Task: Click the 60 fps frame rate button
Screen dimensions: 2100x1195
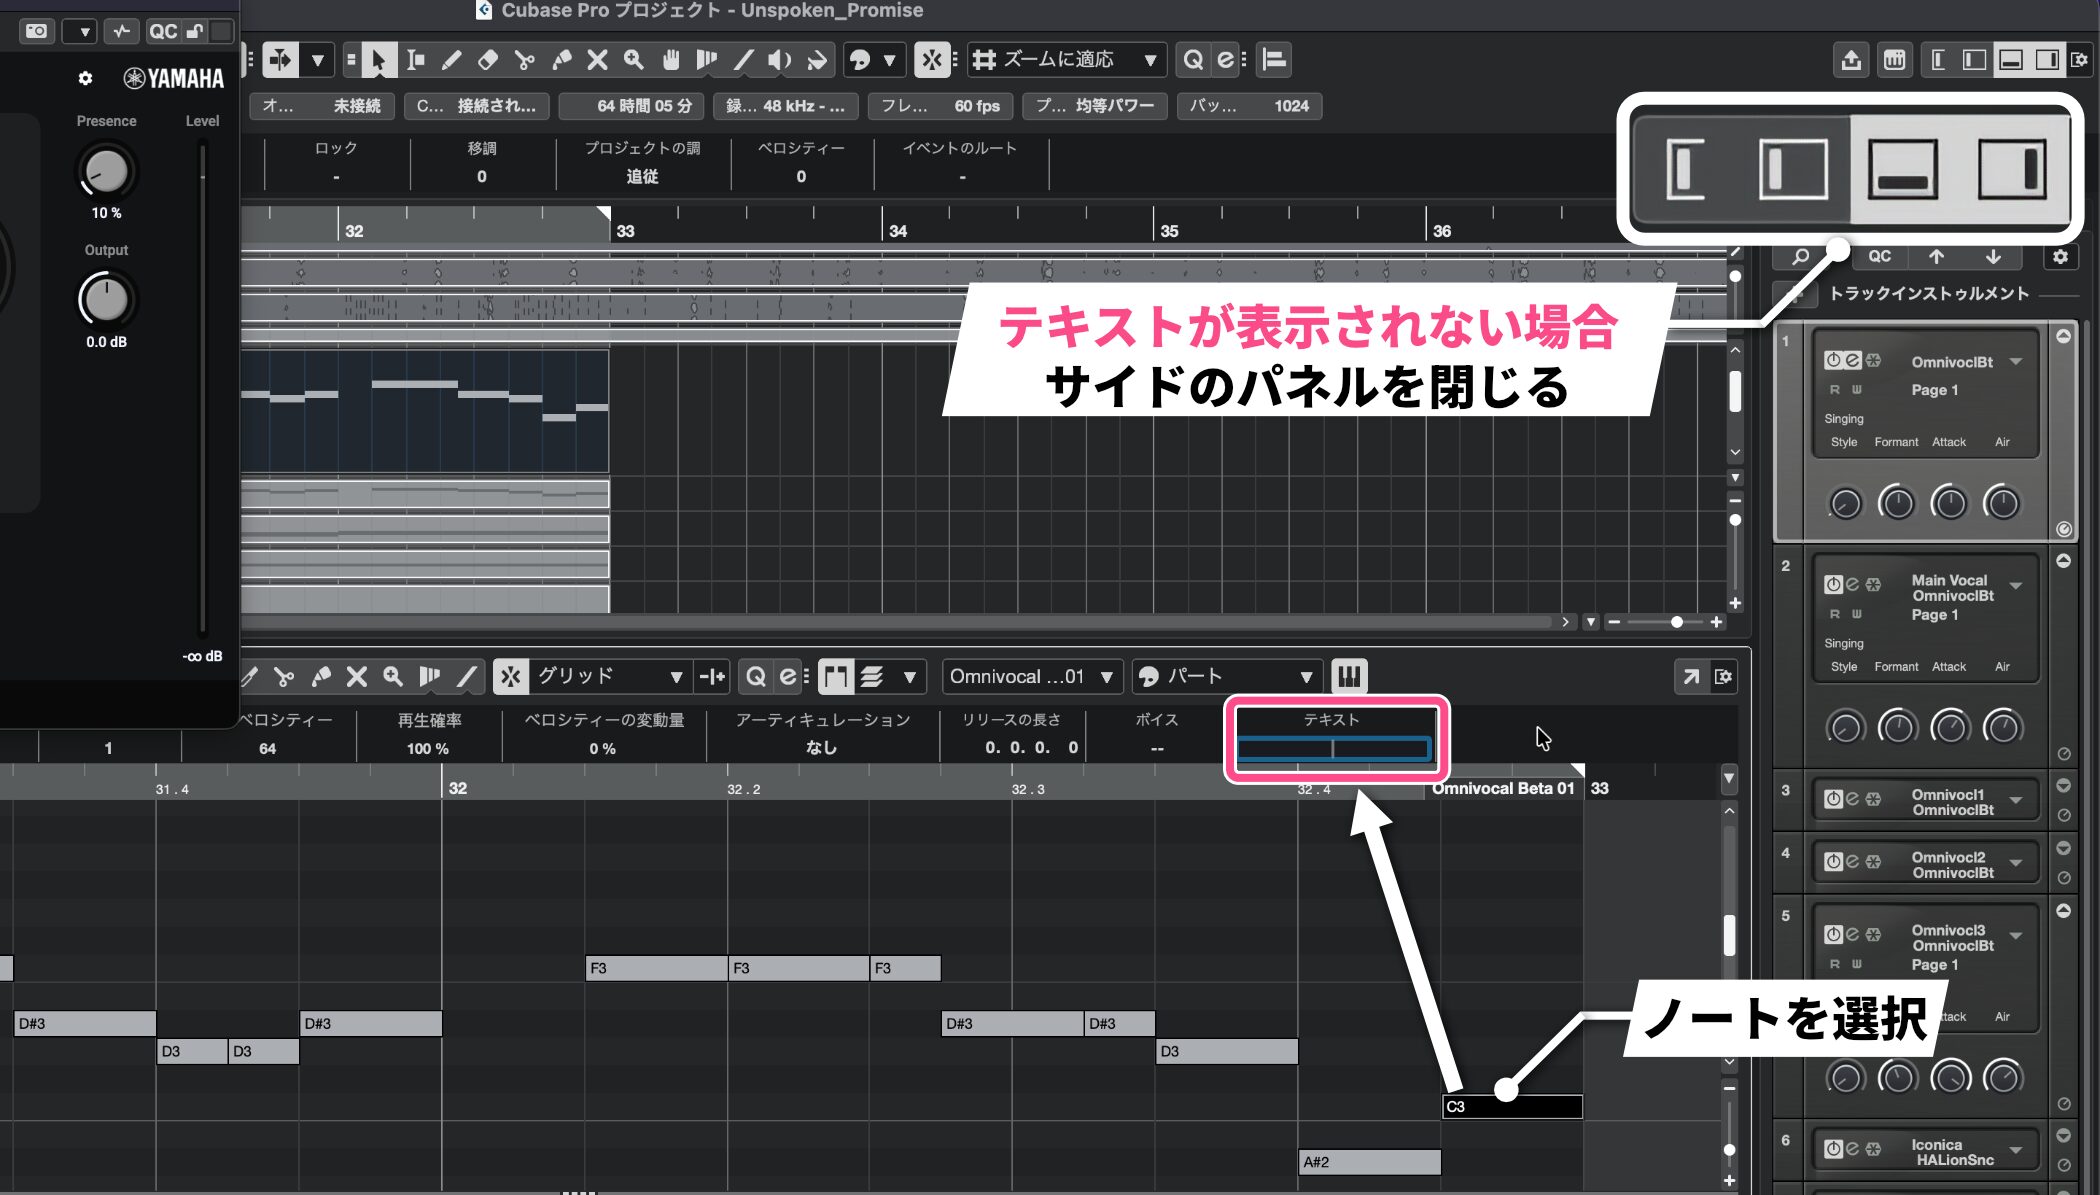Action: [x=941, y=106]
